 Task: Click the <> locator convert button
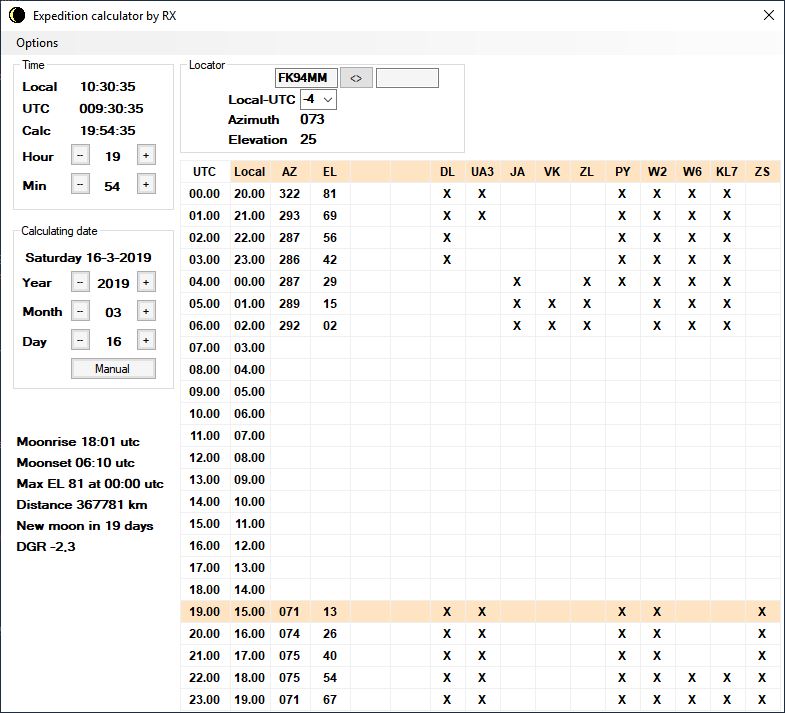pos(355,78)
